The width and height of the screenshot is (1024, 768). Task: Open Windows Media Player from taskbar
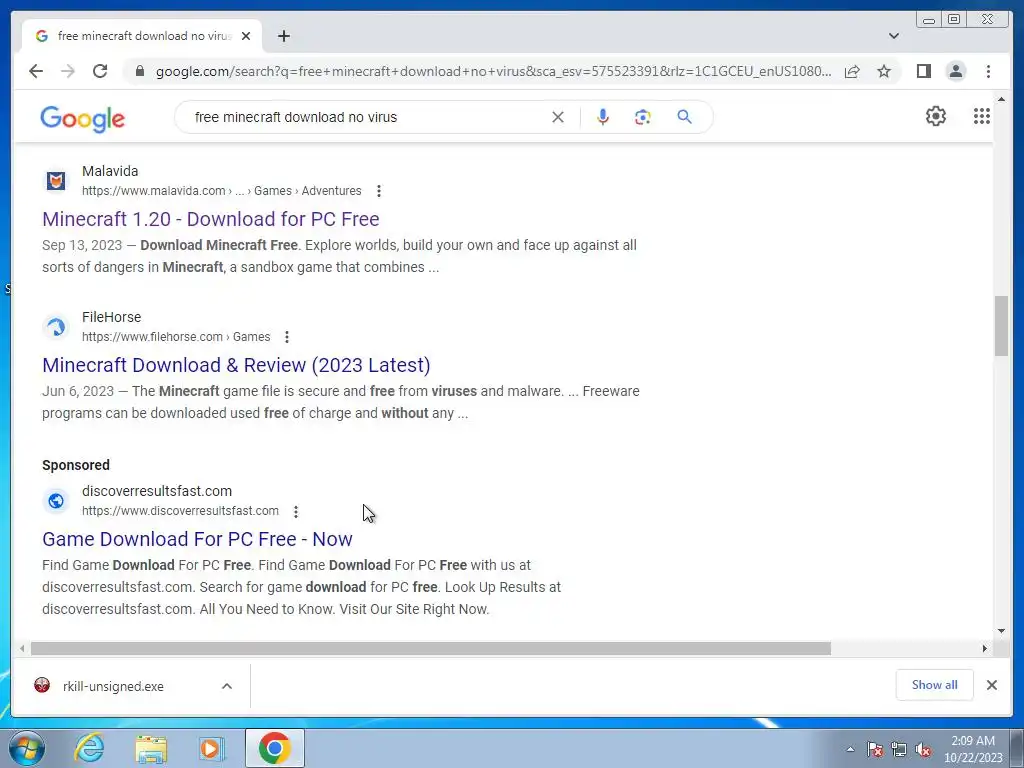(211, 748)
